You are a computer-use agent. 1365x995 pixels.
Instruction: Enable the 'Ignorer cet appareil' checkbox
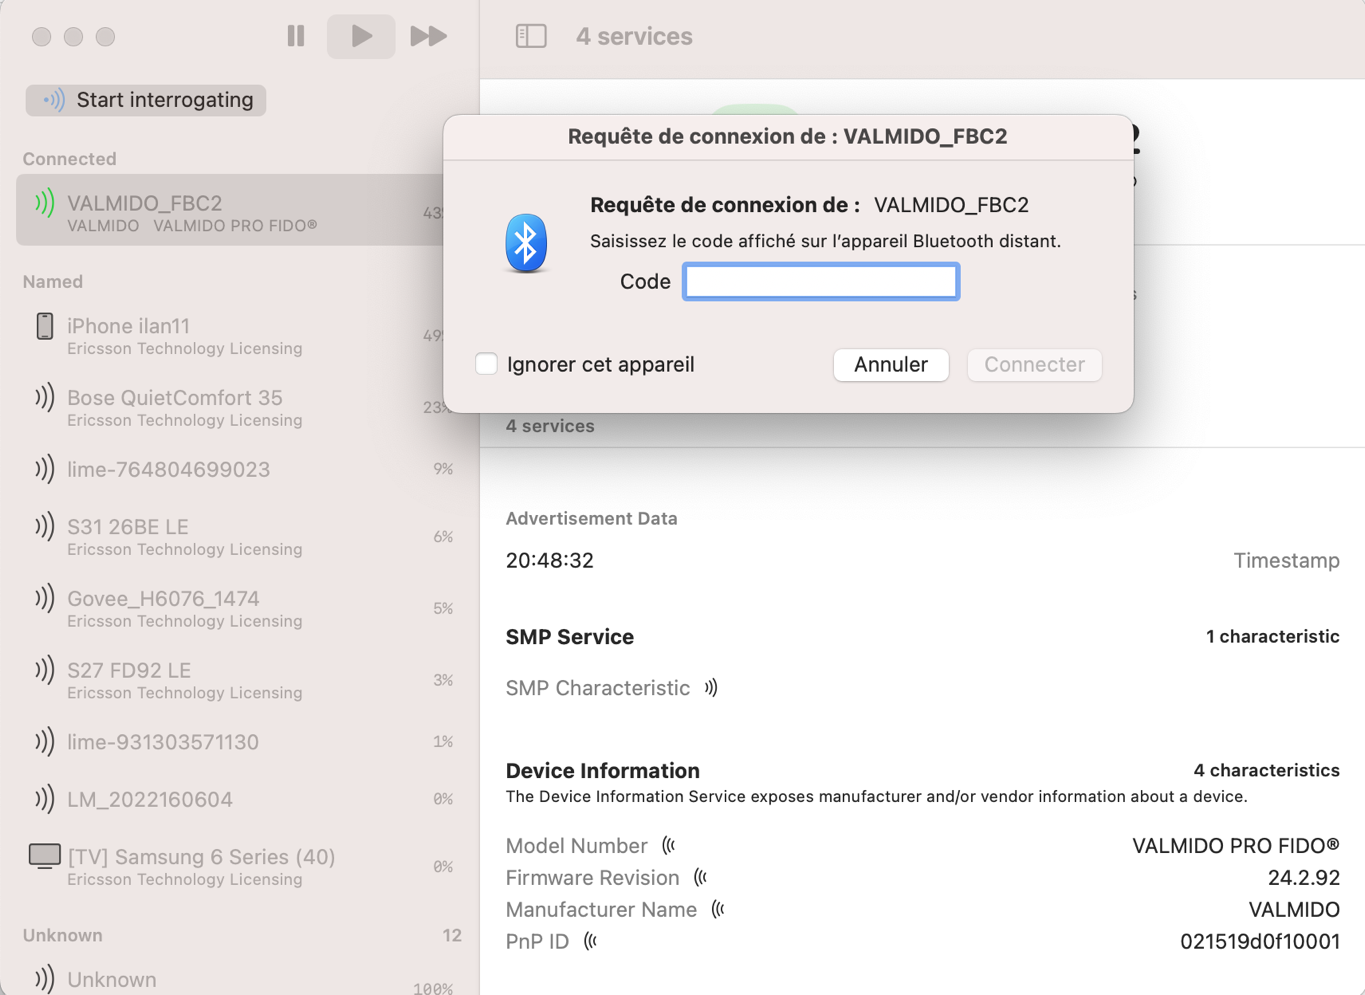[486, 364]
